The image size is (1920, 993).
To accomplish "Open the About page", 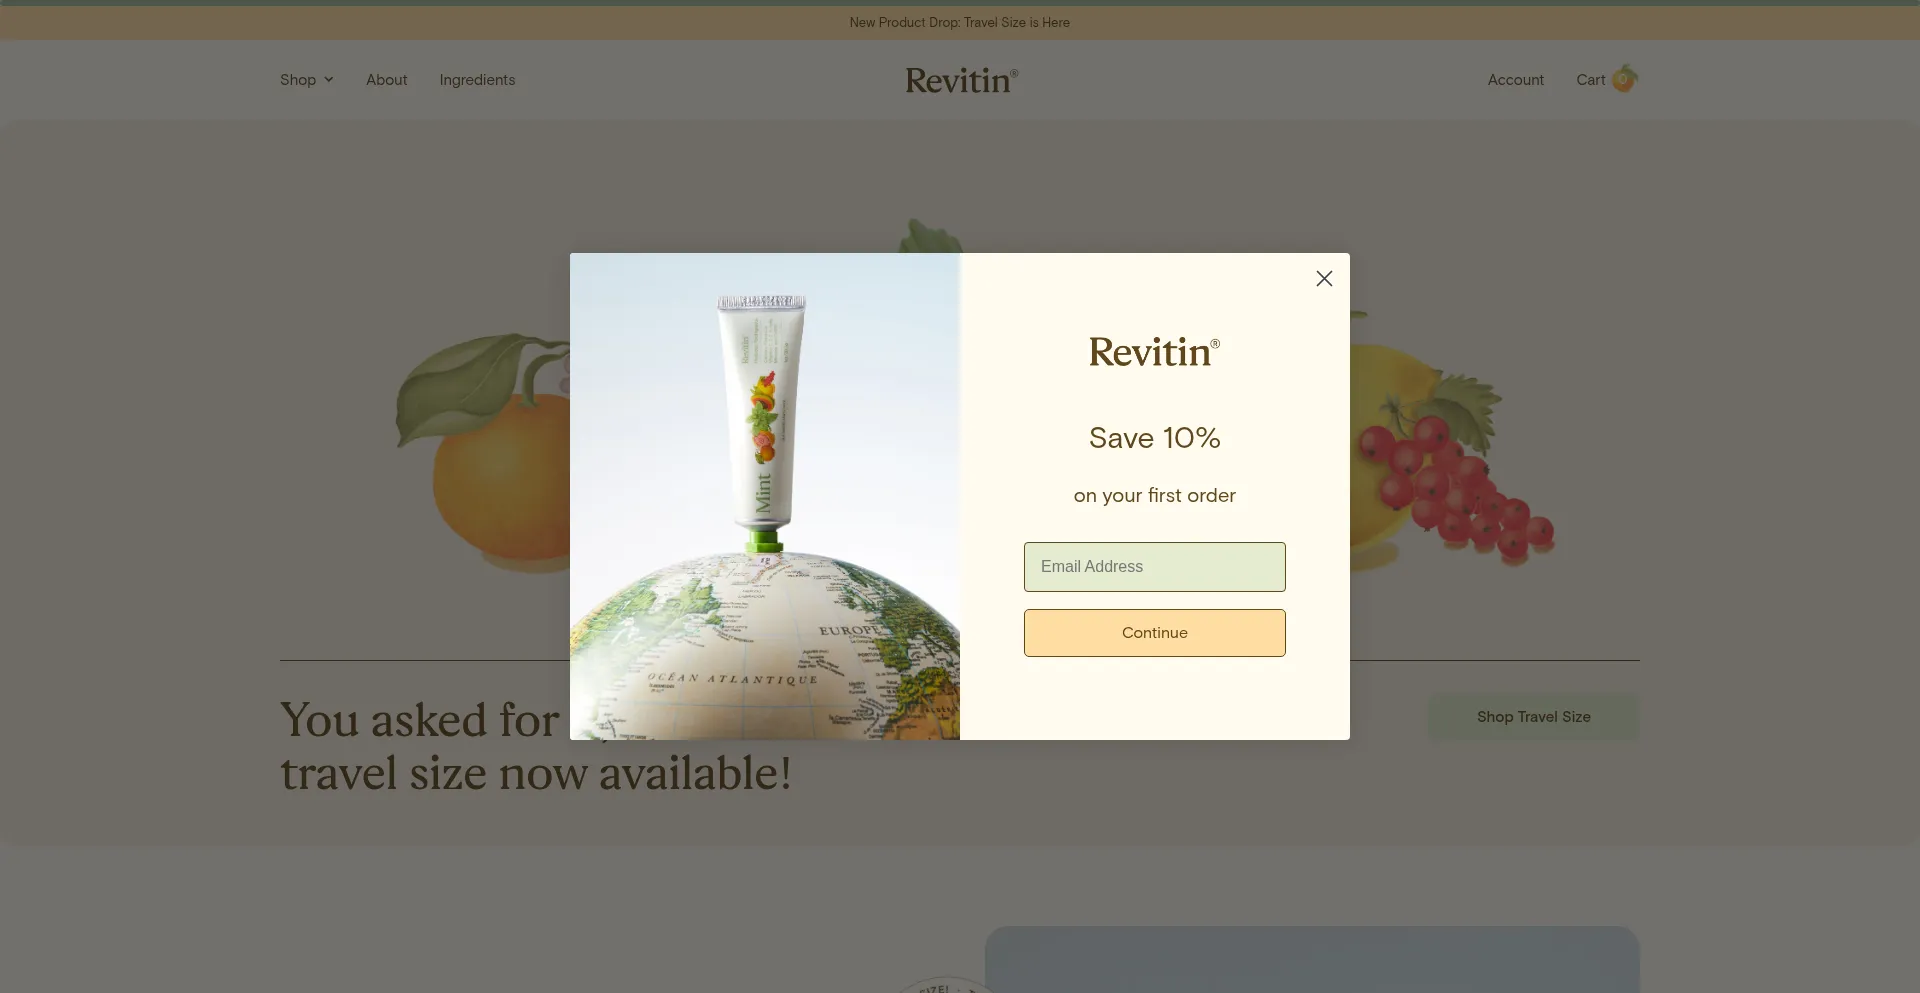I will [x=386, y=80].
